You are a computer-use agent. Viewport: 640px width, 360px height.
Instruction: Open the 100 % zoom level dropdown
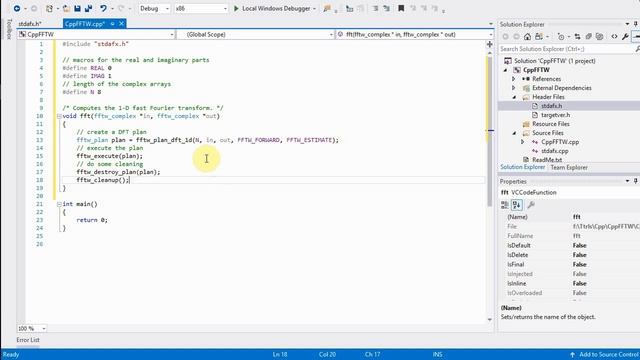pos(31,328)
